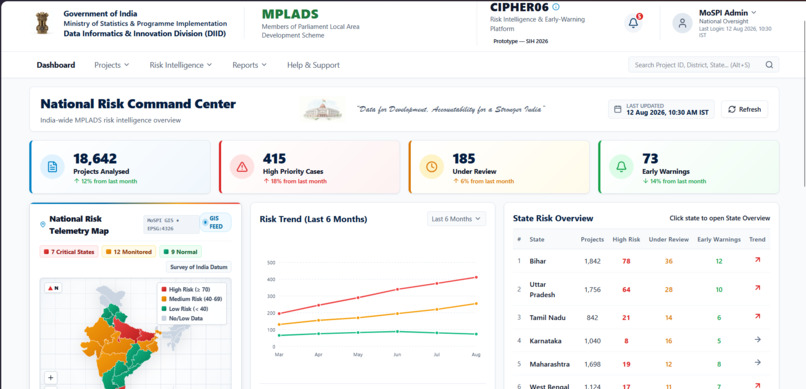Click the Survey of India Datum badge

point(199,267)
